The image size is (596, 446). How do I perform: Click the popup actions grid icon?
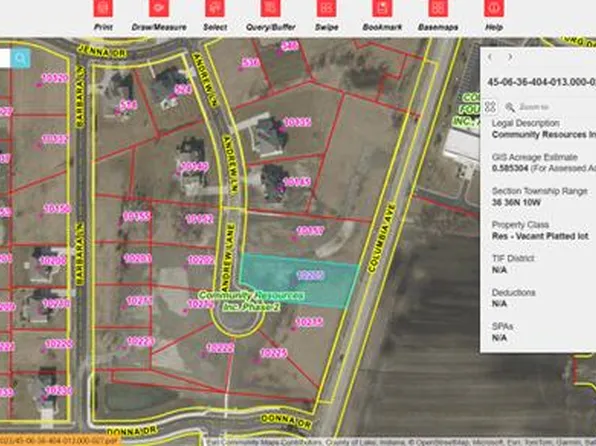click(490, 107)
